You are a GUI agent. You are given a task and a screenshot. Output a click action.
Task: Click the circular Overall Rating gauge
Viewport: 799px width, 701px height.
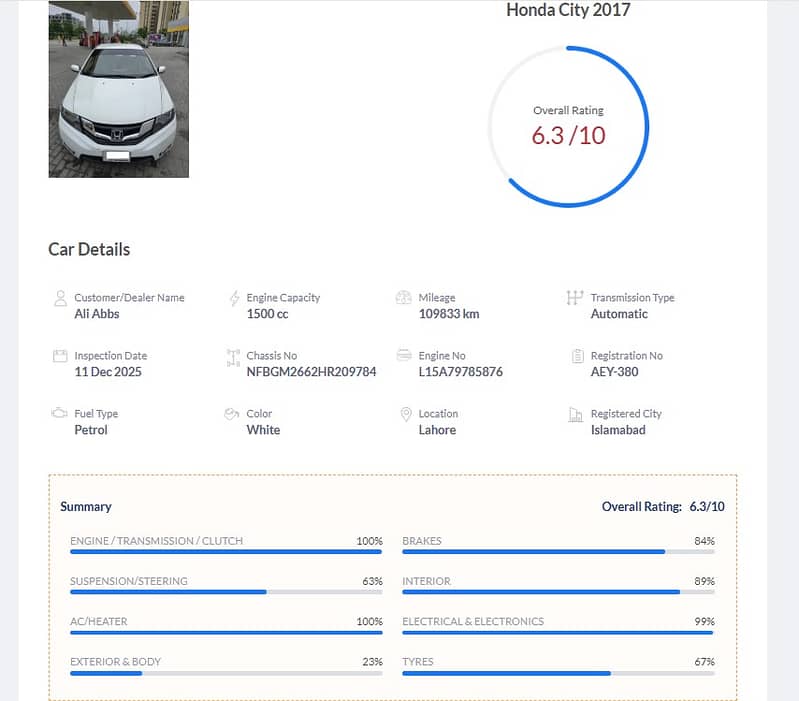[568, 126]
